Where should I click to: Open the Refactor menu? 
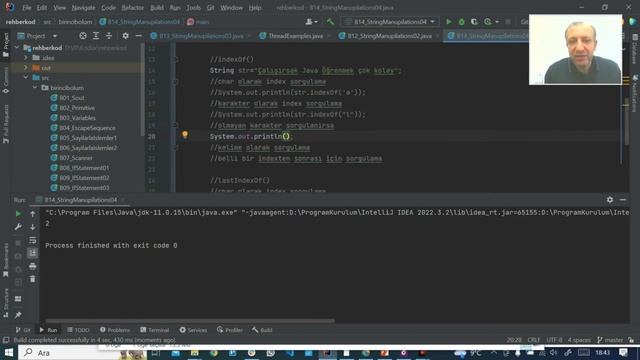click(x=133, y=8)
